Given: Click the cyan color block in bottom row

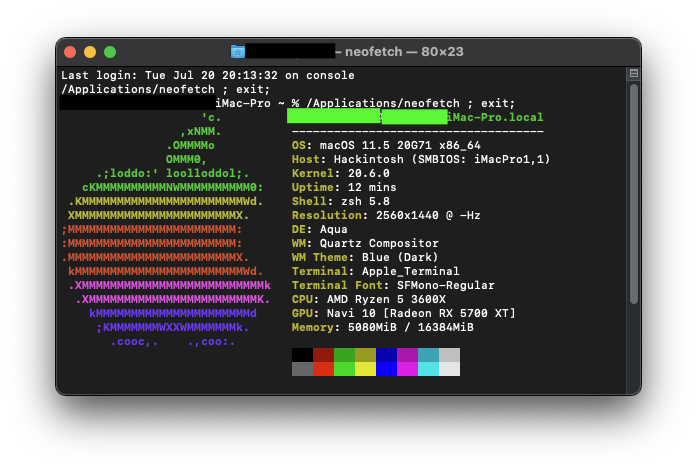Looking at the screenshot, I should (428, 369).
